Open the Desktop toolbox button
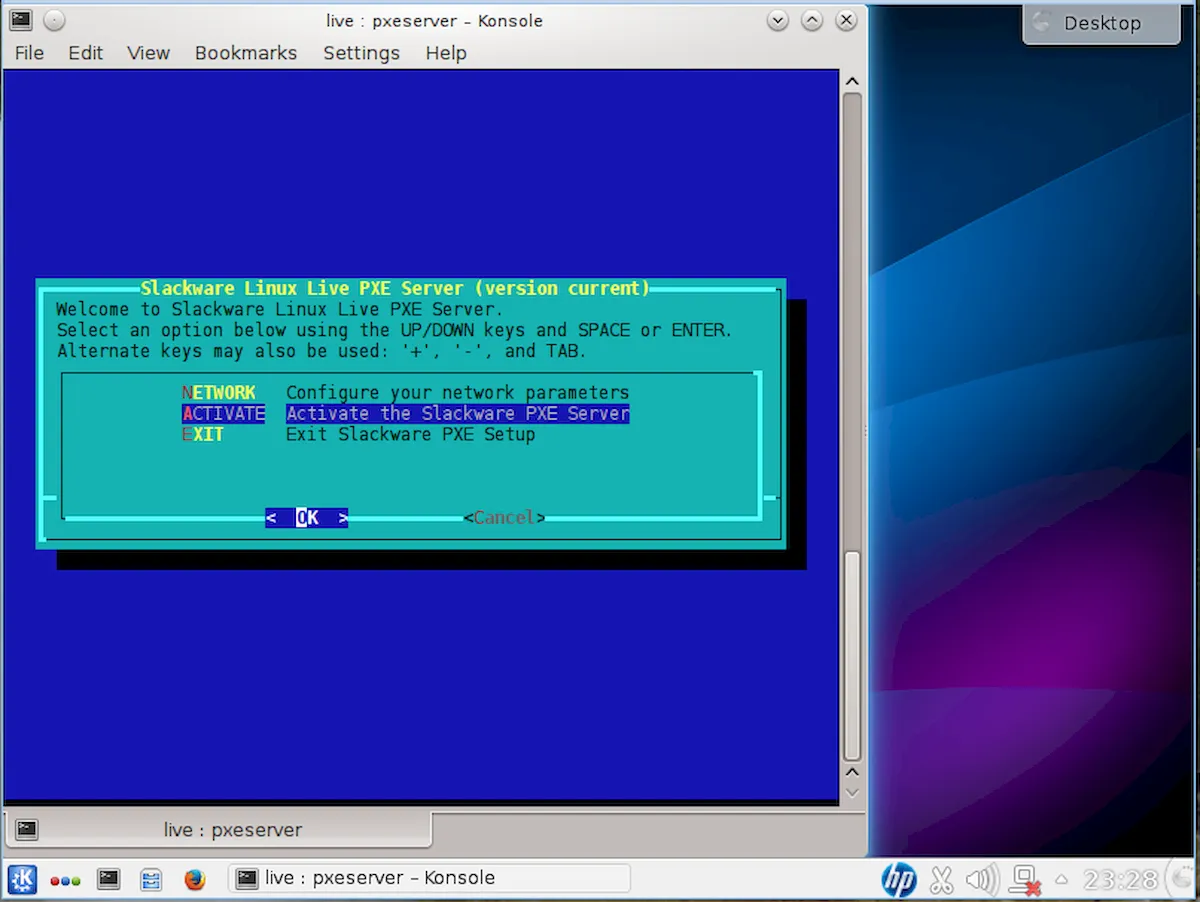 [x=1101, y=23]
